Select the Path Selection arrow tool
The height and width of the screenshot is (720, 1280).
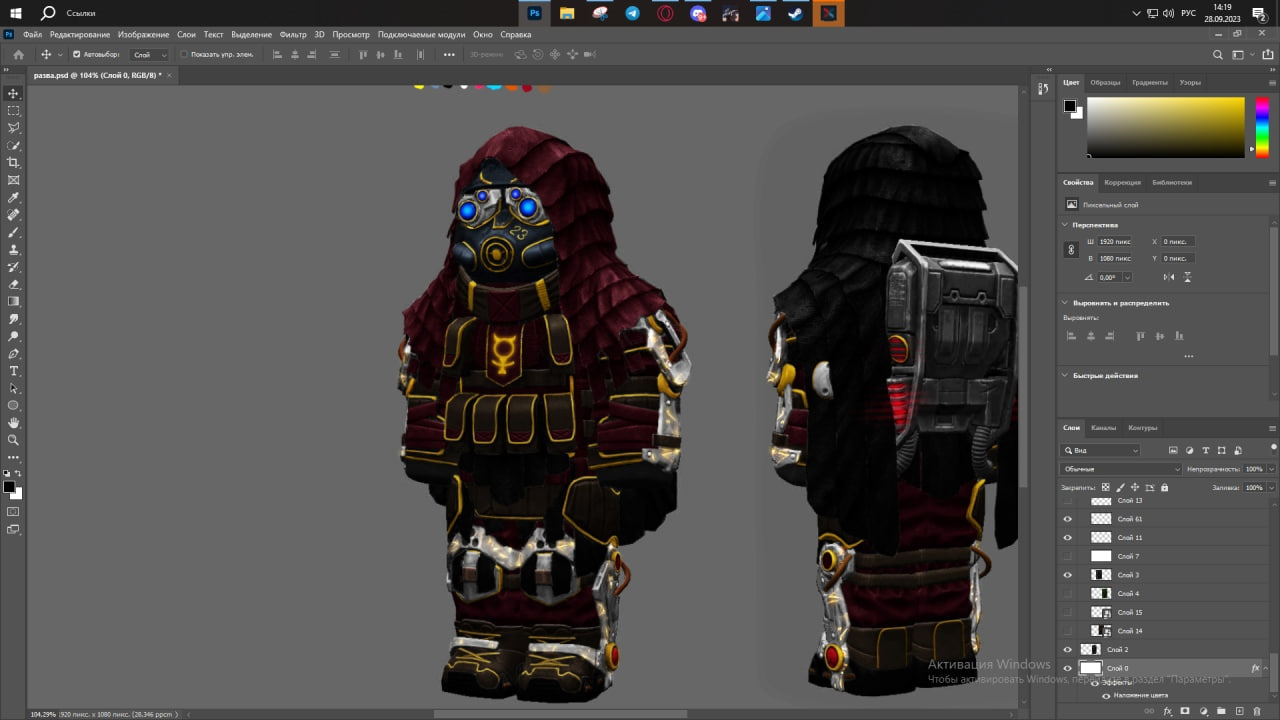tap(13, 388)
